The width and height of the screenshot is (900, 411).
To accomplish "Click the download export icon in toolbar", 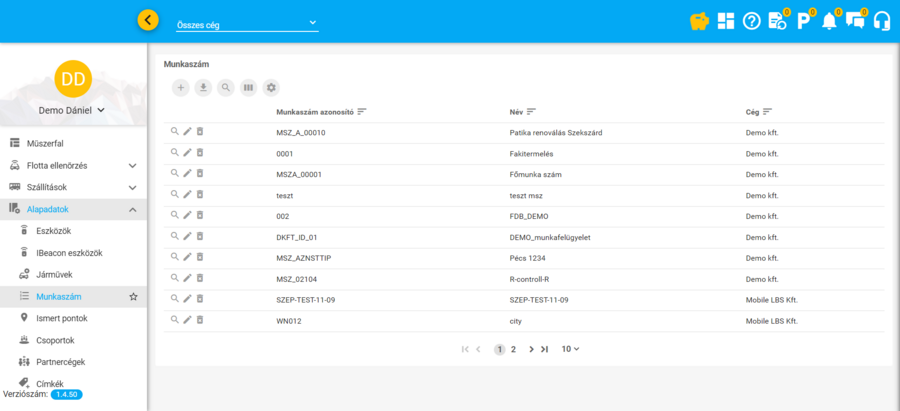I will pos(204,88).
